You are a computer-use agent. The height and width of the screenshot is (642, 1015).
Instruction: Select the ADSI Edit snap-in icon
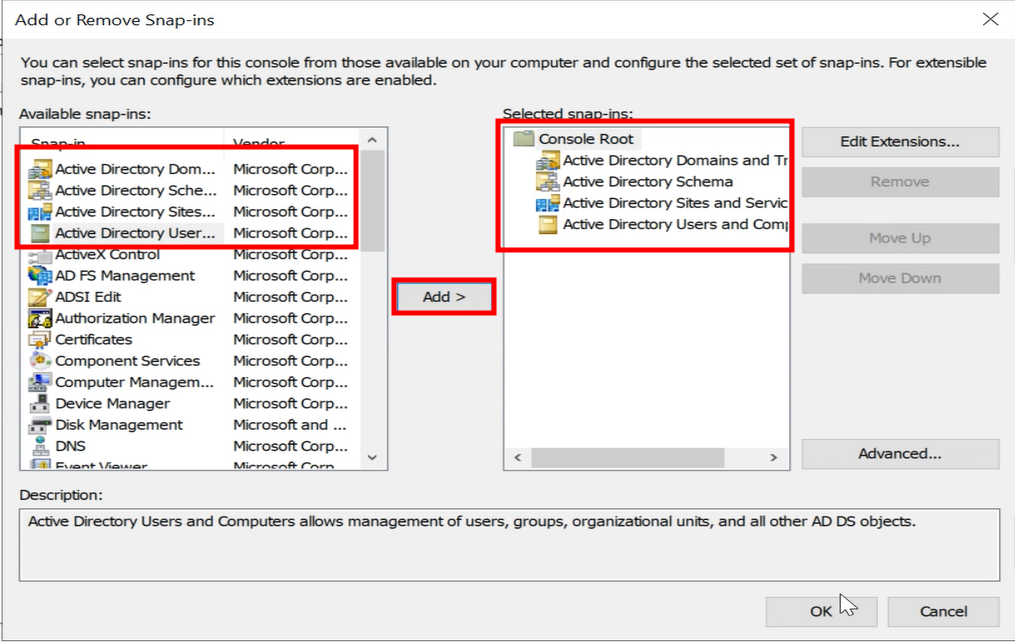pyautogui.click(x=40, y=297)
